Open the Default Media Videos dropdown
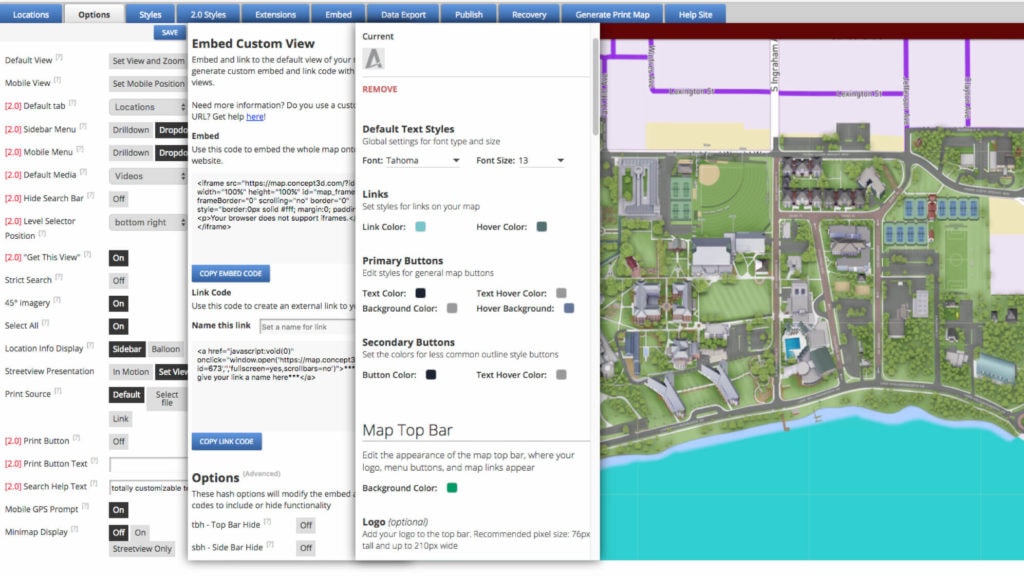 point(147,175)
